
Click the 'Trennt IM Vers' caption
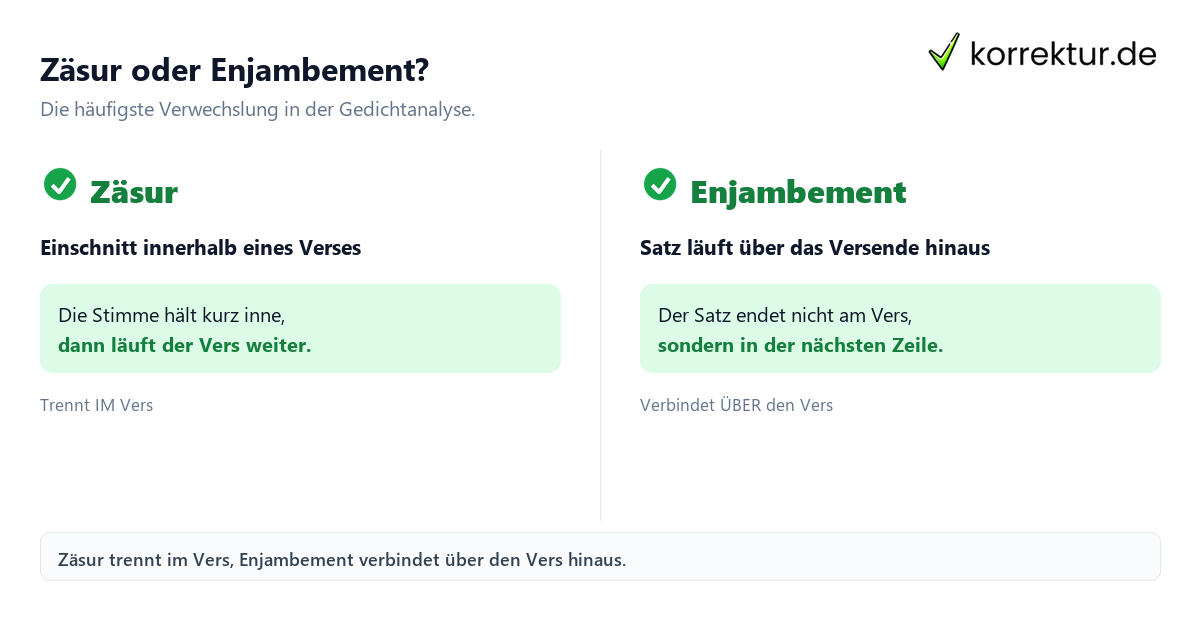pyautogui.click(x=97, y=405)
